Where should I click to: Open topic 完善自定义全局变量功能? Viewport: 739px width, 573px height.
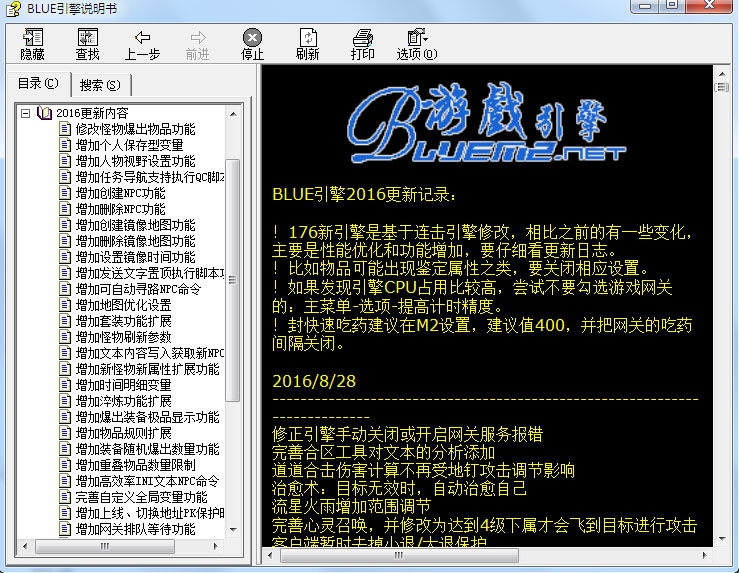tap(141, 498)
